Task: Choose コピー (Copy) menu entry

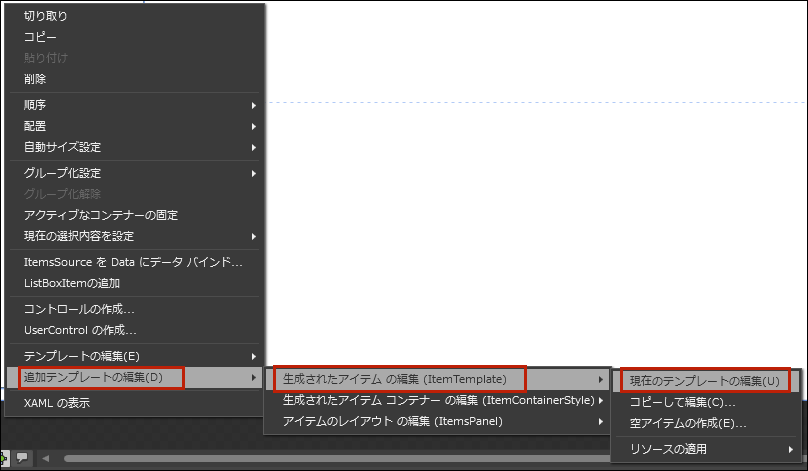Action: 134,37
